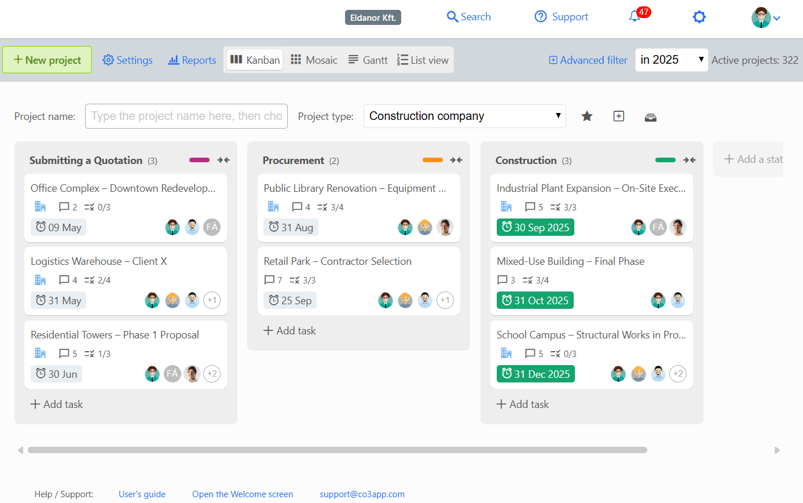Click the 31 Dec 2025 green deadline
Viewport: 803px width, 503px height.
536,373
